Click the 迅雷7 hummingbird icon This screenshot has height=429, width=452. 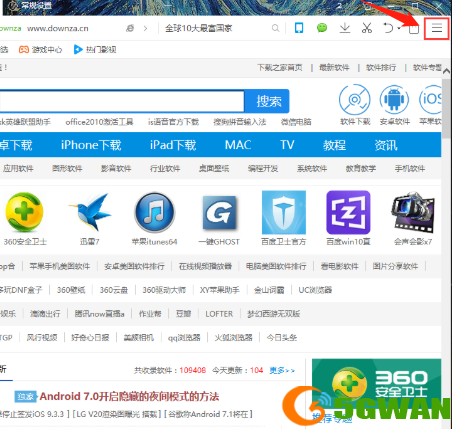90,212
